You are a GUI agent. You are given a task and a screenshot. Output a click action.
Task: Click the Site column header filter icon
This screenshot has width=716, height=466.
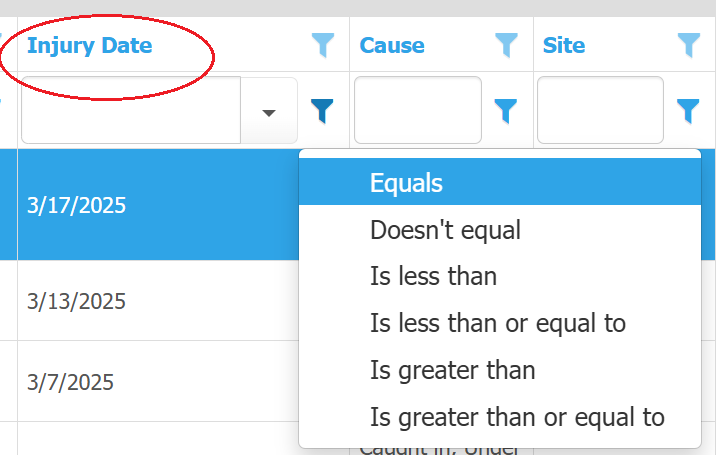(x=688, y=45)
